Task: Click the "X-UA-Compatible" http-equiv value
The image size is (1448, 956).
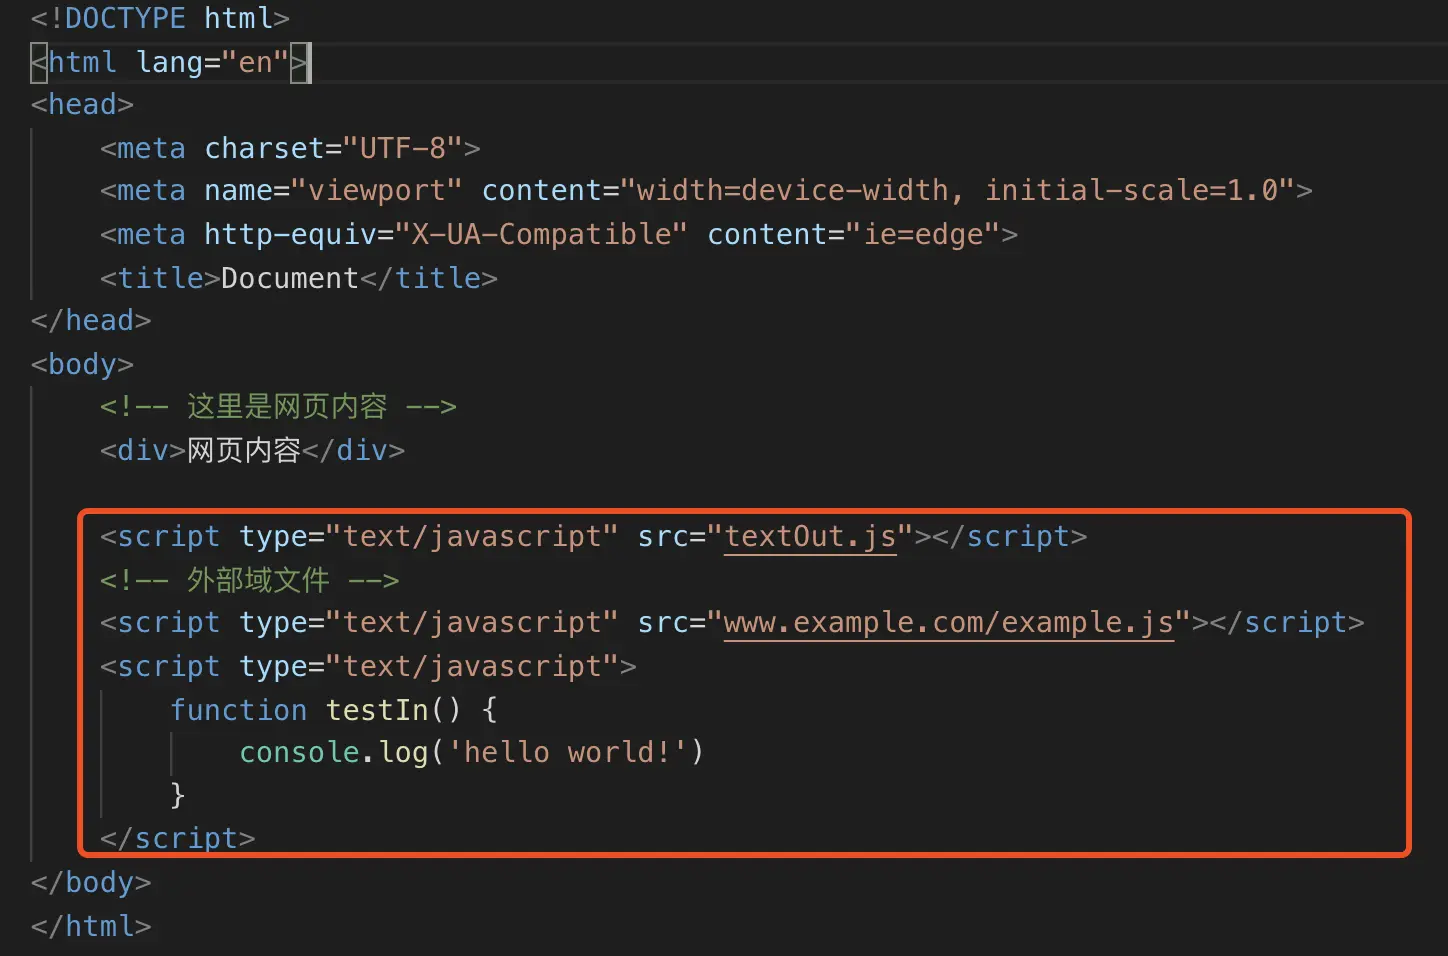Action: 541,235
